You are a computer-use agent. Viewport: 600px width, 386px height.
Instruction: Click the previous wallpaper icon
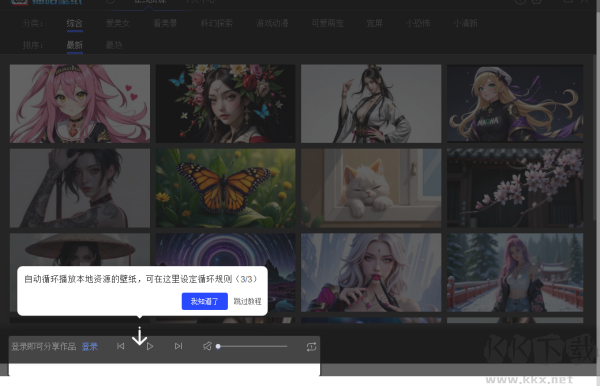(x=121, y=346)
